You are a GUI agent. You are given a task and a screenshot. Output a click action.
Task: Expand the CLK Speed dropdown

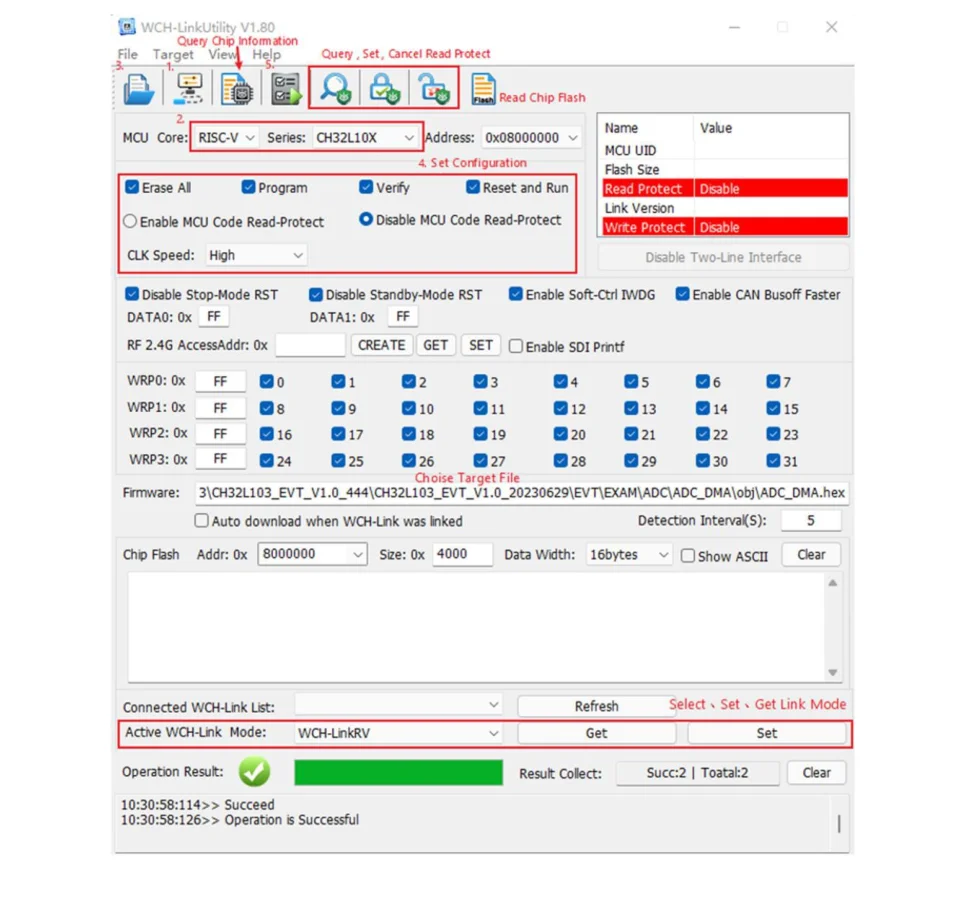tap(255, 255)
